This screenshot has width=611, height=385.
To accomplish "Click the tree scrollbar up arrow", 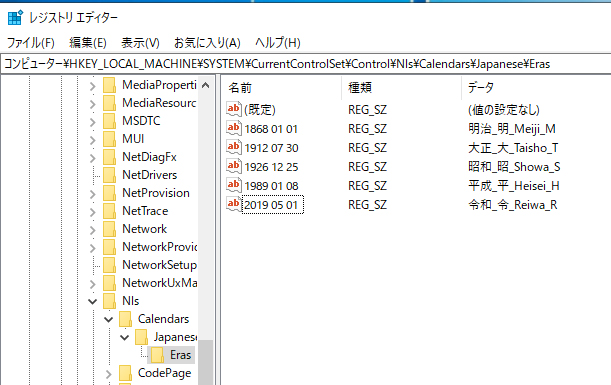I will point(206,85).
